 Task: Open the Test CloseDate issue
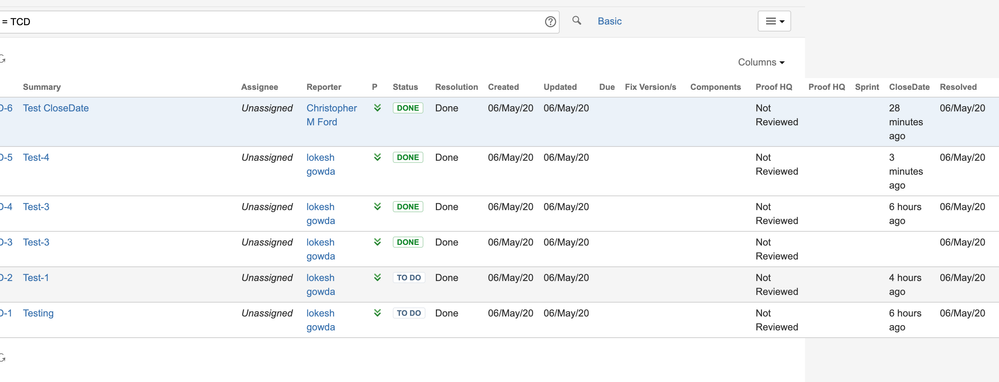55,108
